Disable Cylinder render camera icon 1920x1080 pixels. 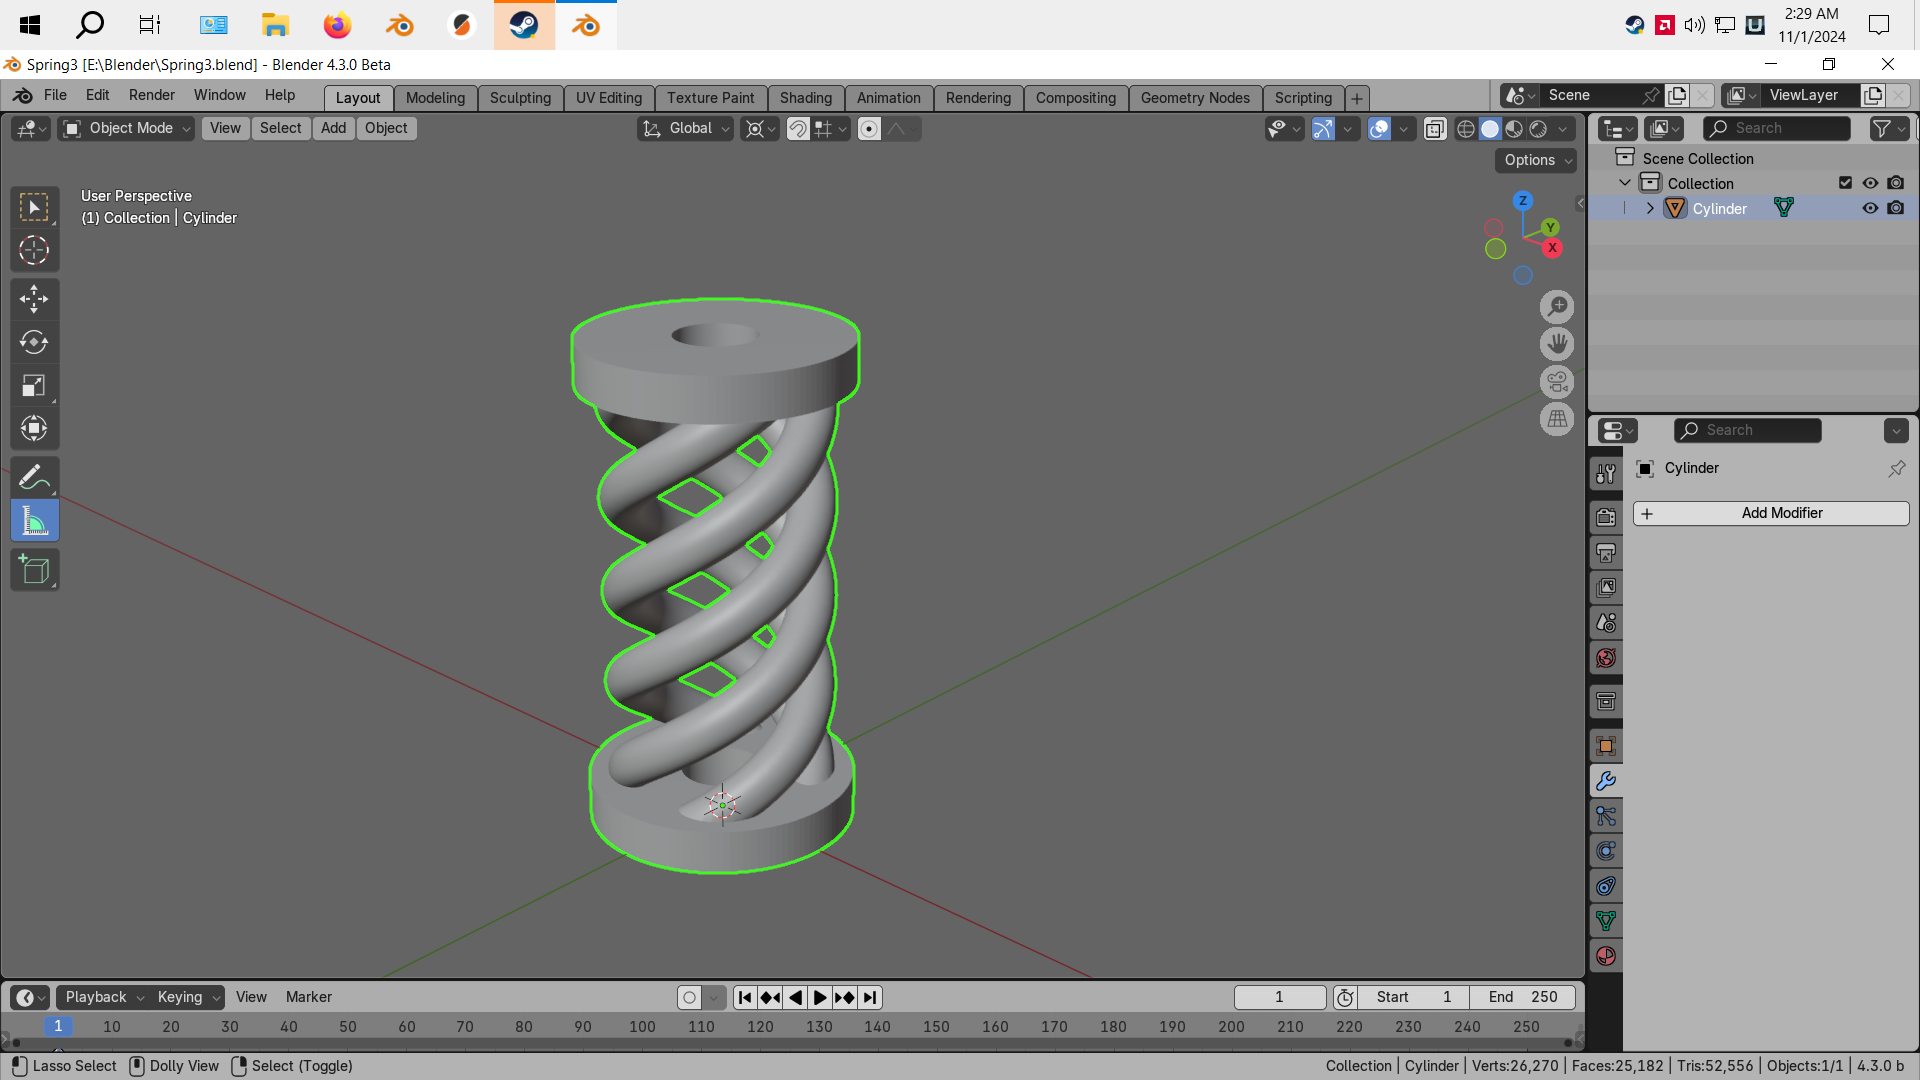point(1896,208)
